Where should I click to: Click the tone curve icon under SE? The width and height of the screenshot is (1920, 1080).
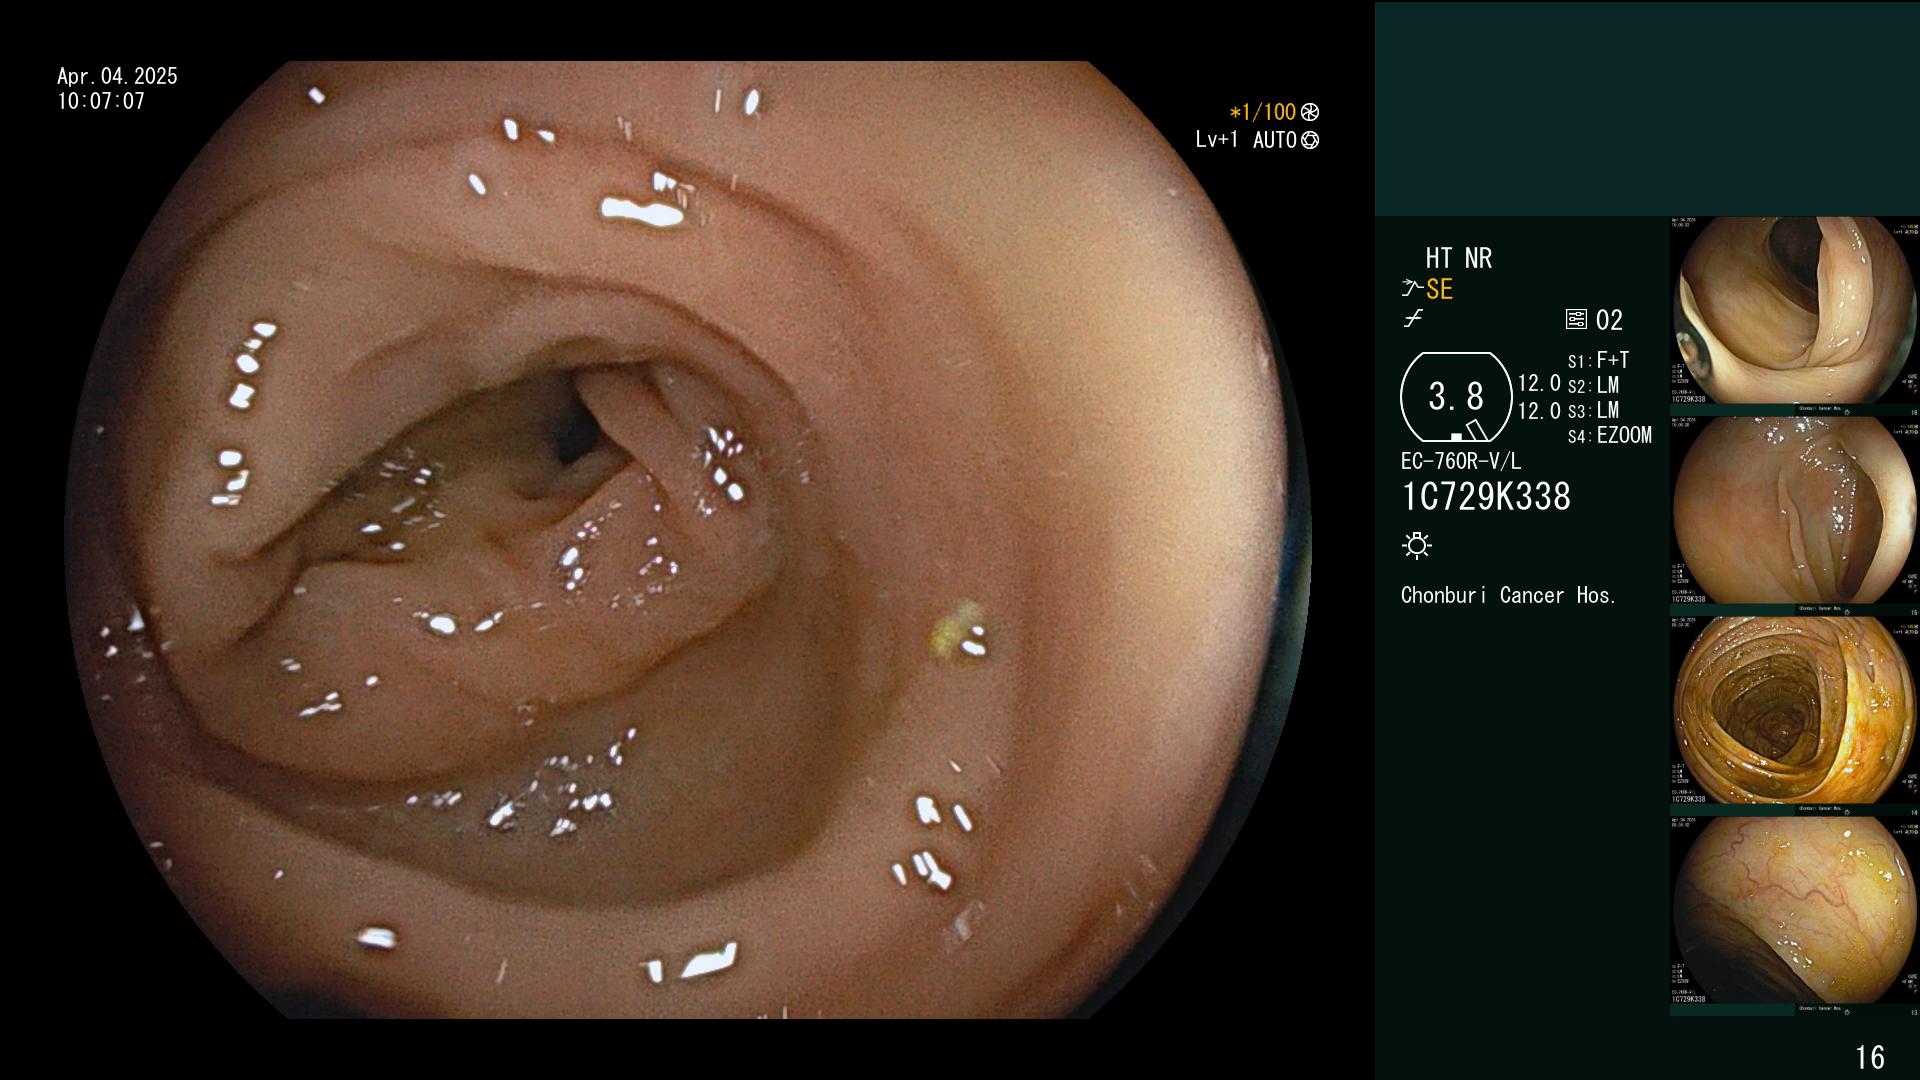tap(1413, 319)
